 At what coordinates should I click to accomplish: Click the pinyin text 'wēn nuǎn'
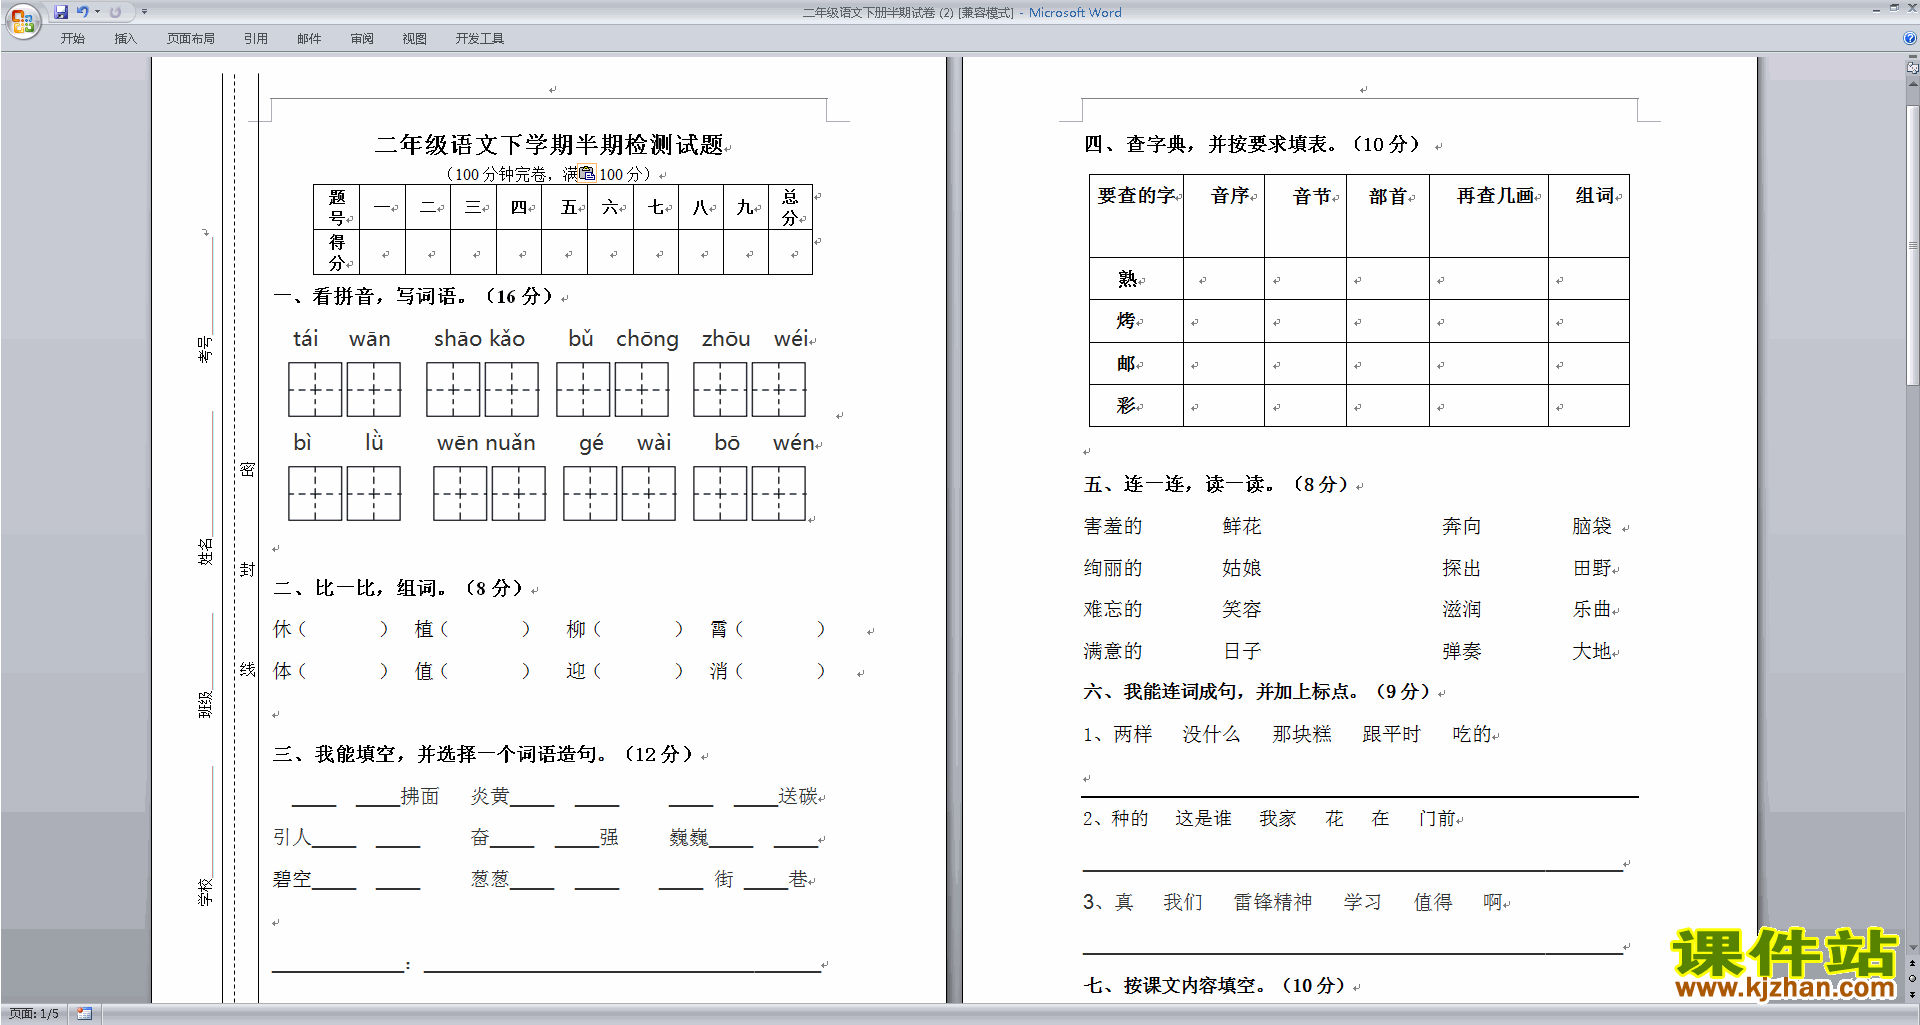(x=486, y=443)
